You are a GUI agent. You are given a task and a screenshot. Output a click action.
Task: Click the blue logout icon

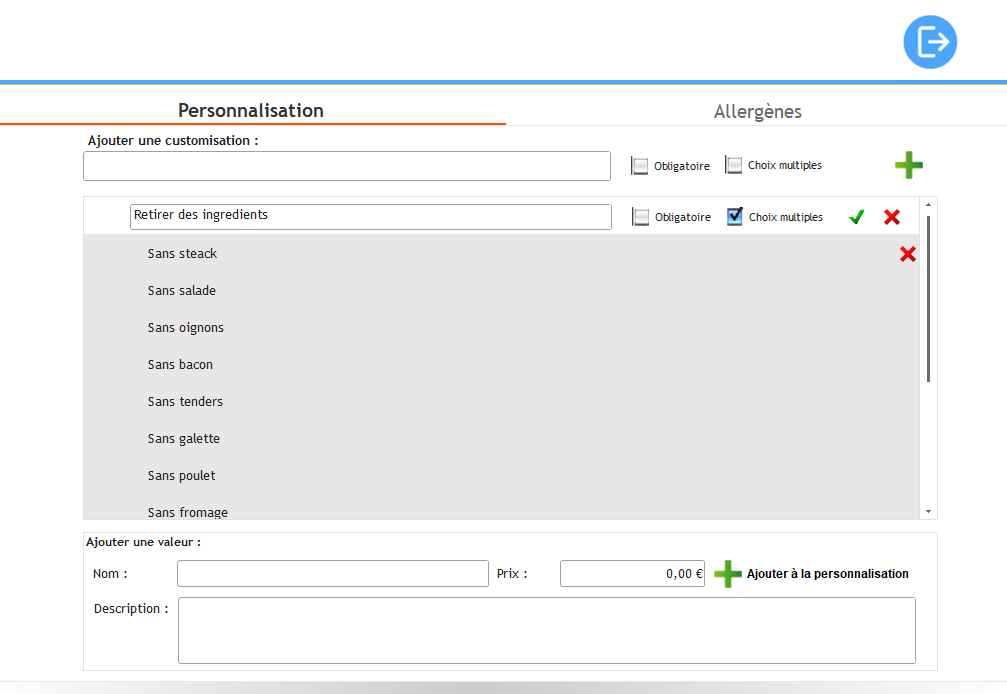[930, 42]
